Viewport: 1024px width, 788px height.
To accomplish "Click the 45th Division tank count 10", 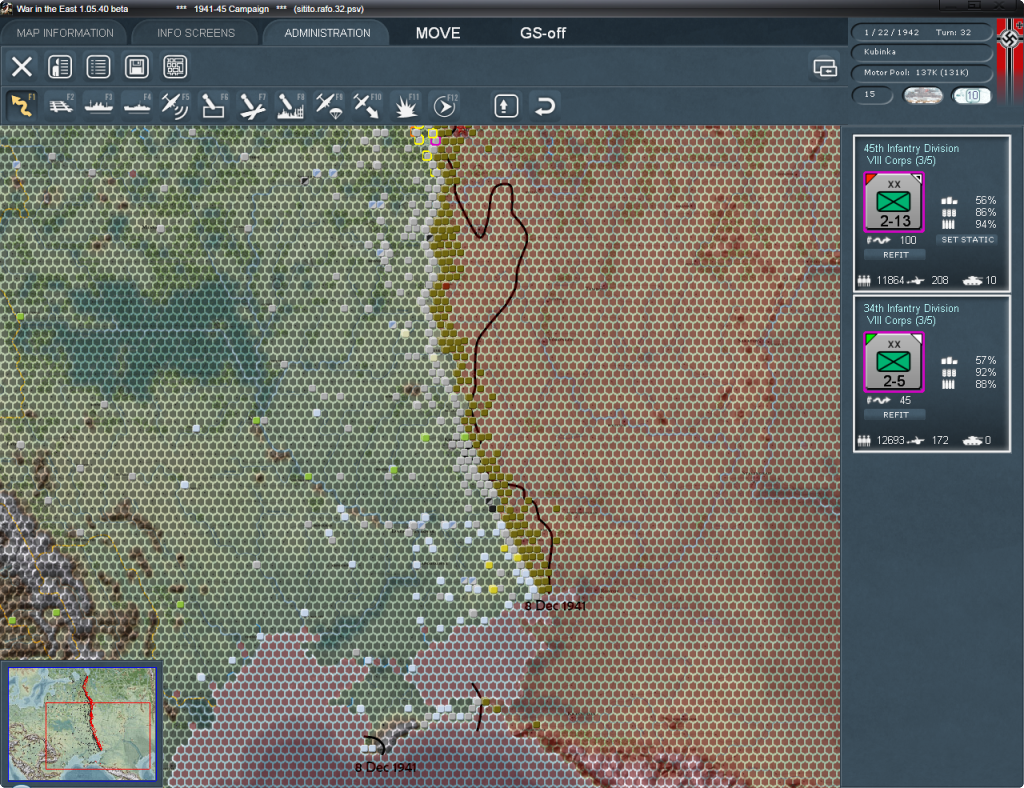I will click(991, 281).
